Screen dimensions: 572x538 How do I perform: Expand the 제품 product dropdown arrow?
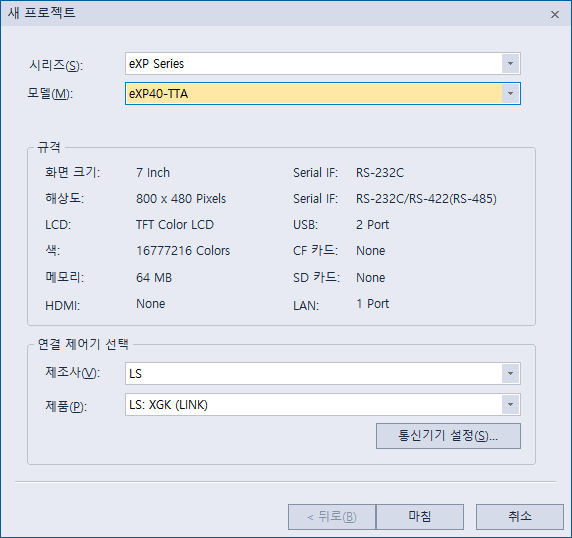point(510,404)
